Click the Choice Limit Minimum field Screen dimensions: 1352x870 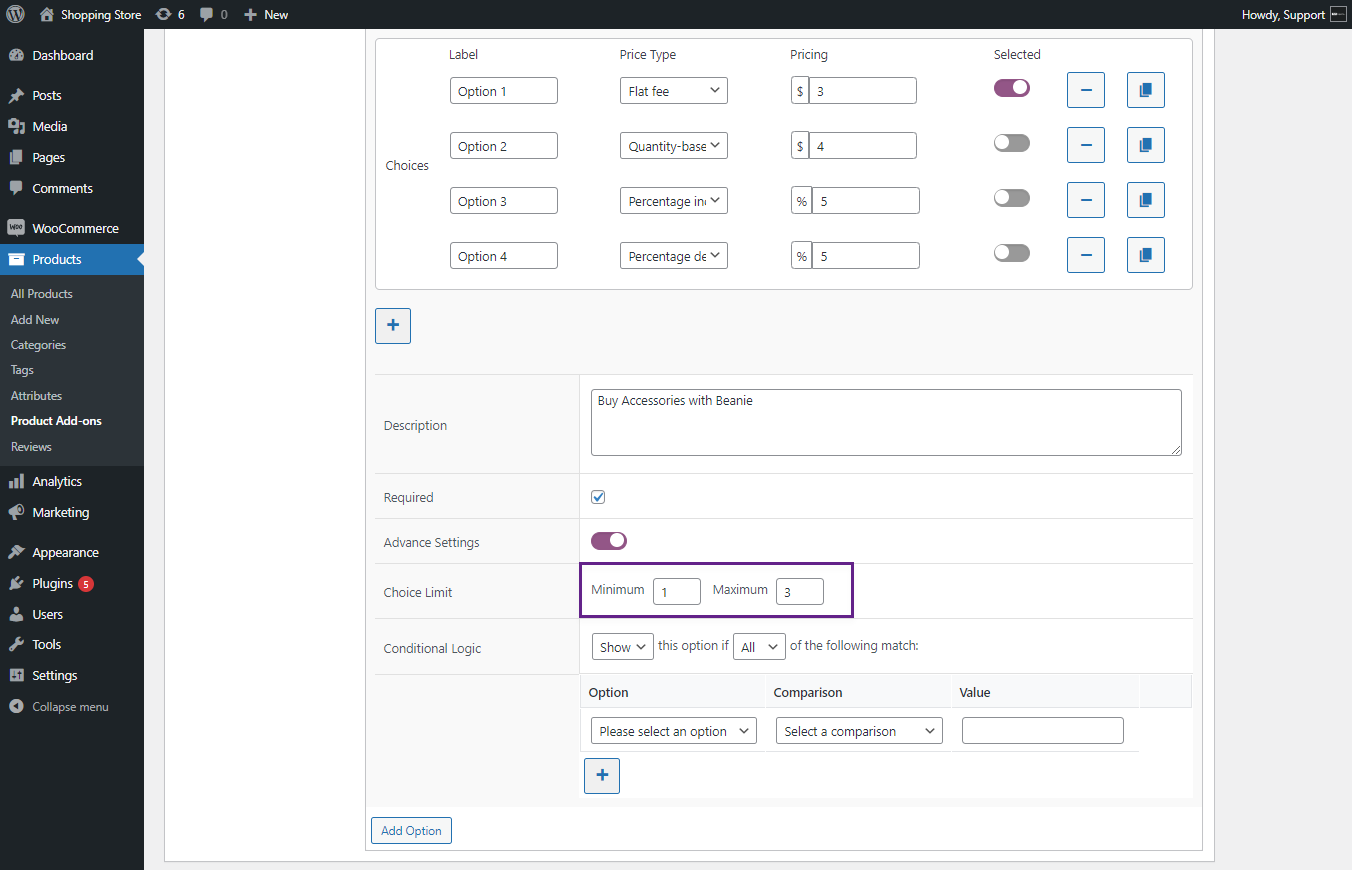click(677, 592)
